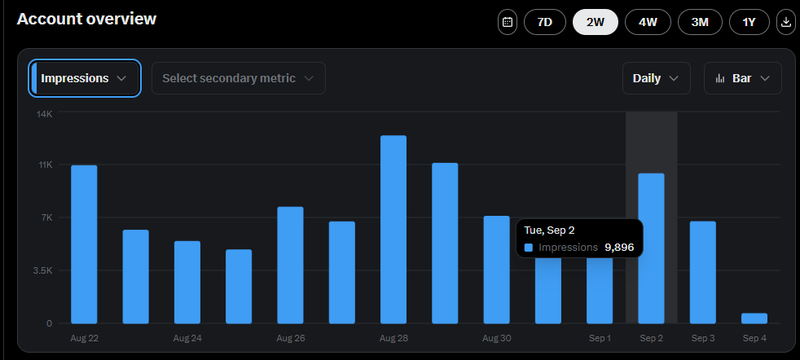Click the download data icon

785,22
